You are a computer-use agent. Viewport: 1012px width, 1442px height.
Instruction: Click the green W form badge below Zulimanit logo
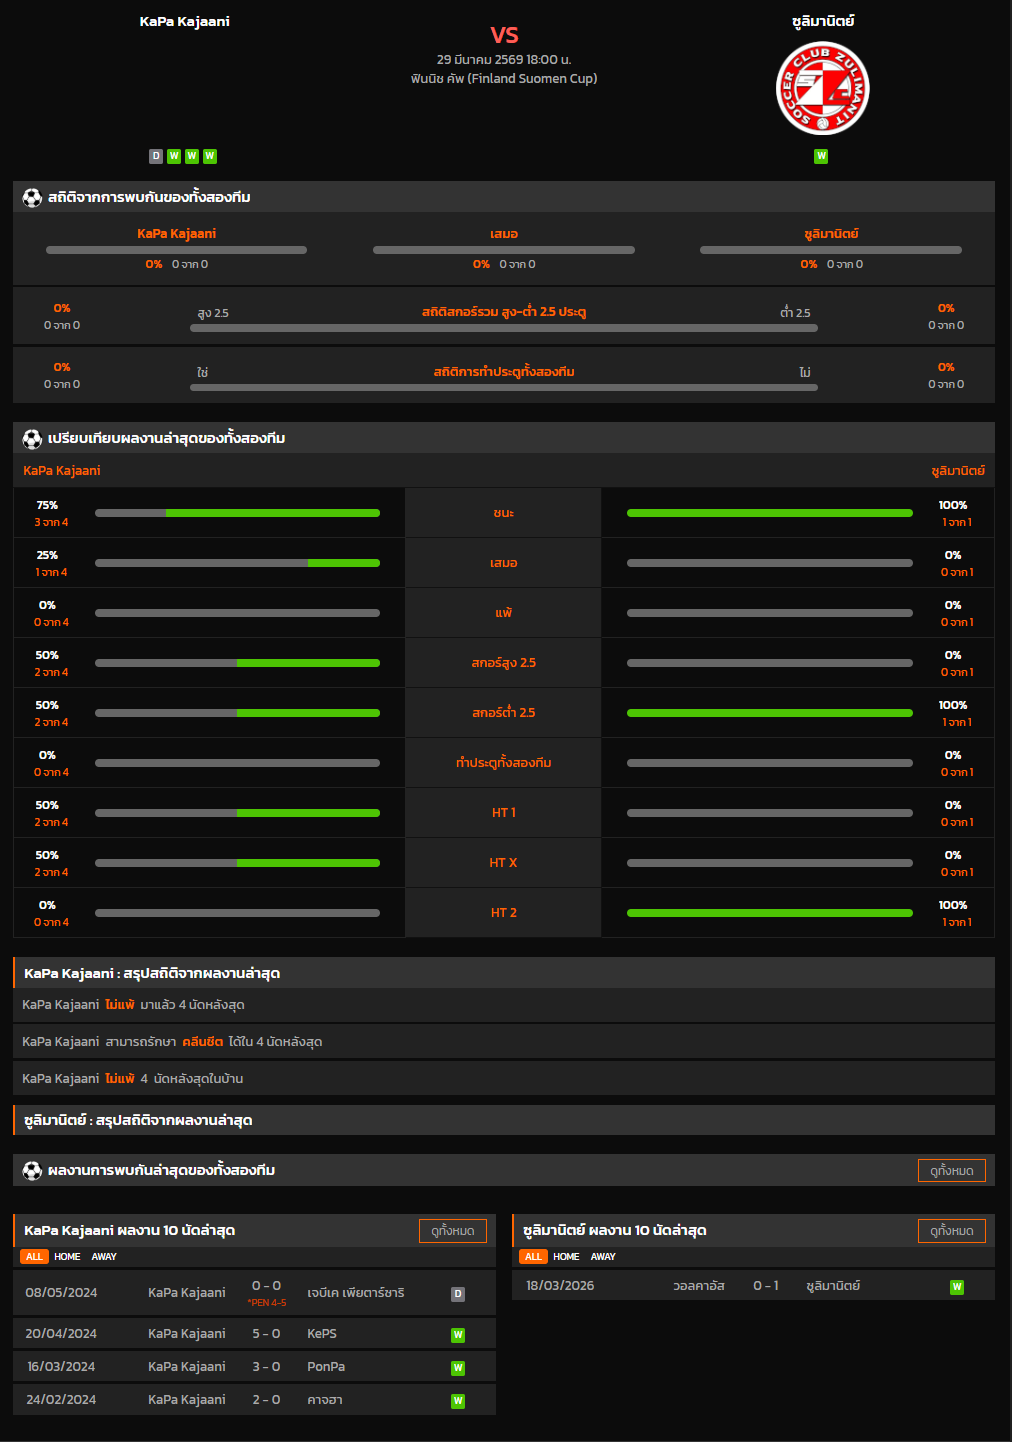click(x=821, y=156)
